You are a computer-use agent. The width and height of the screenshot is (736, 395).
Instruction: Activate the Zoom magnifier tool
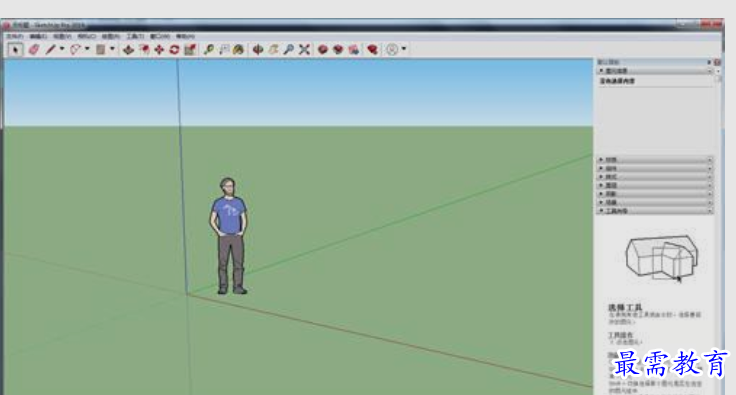click(289, 49)
